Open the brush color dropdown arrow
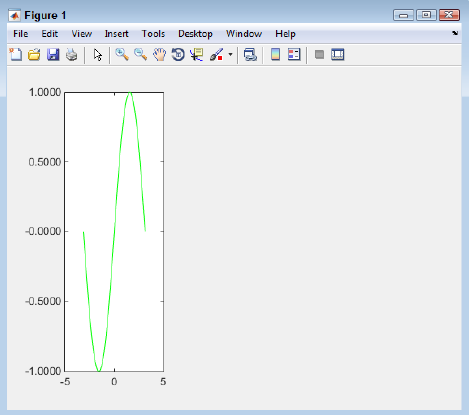Image resolution: width=469 pixels, height=415 pixels. pos(230,54)
